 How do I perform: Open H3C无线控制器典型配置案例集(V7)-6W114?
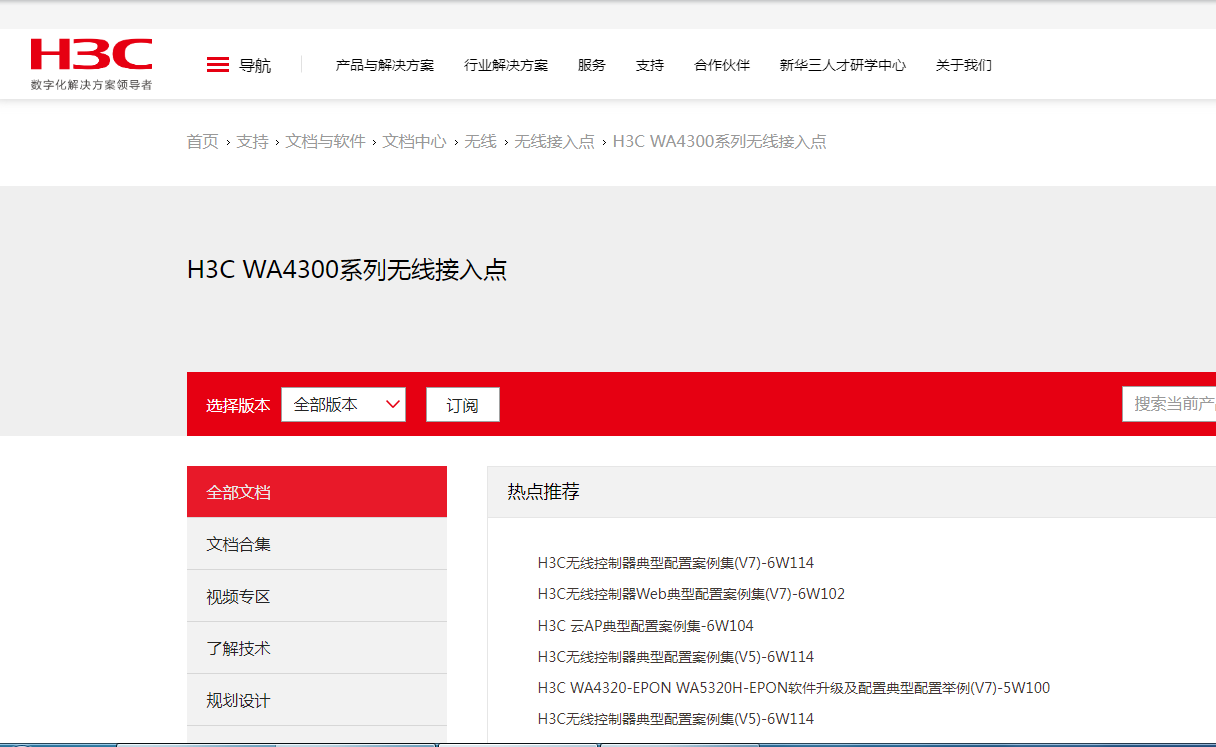[676, 563]
